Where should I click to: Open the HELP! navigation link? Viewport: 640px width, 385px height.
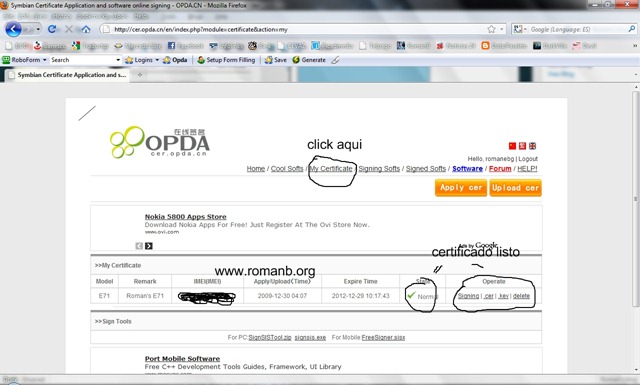click(x=527, y=169)
